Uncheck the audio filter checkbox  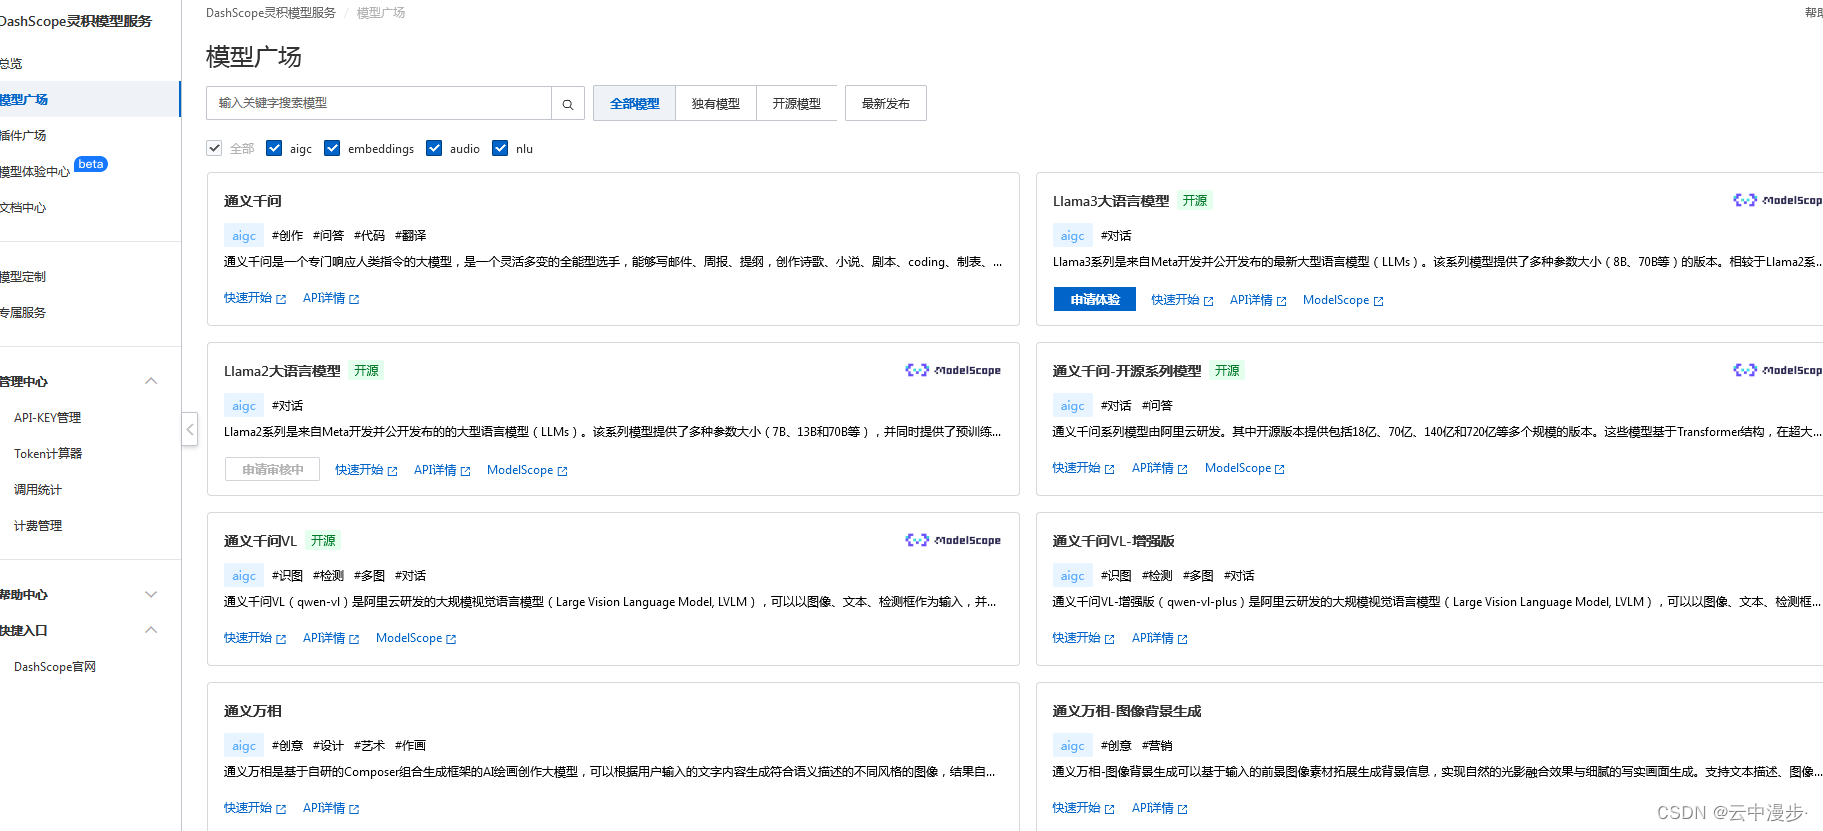tap(434, 148)
